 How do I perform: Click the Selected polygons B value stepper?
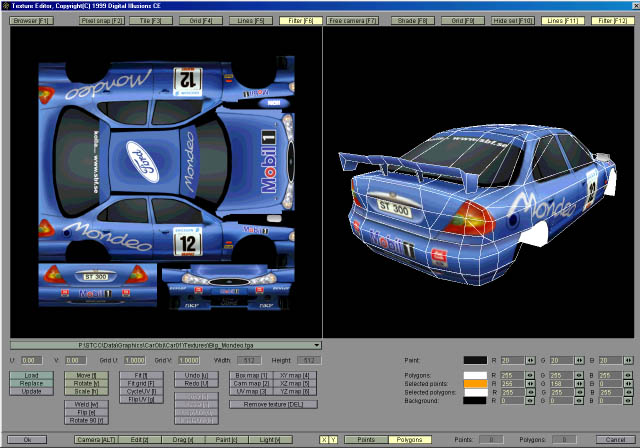click(x=628, y=393)
